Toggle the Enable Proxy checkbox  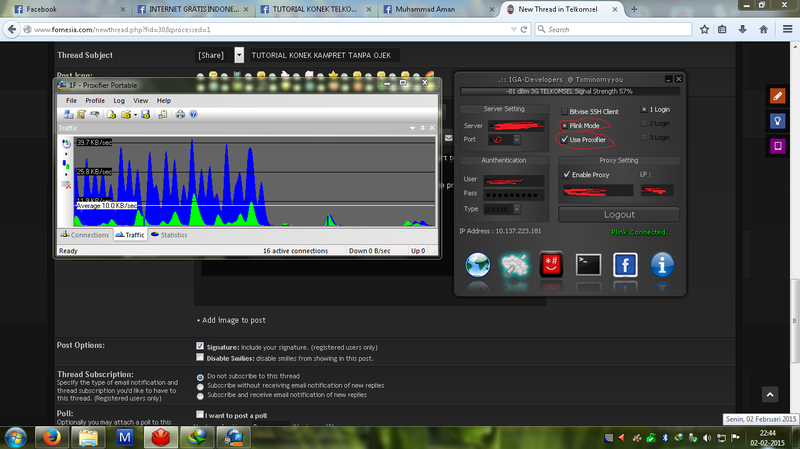pyautogui.click(x=566, y=174)
